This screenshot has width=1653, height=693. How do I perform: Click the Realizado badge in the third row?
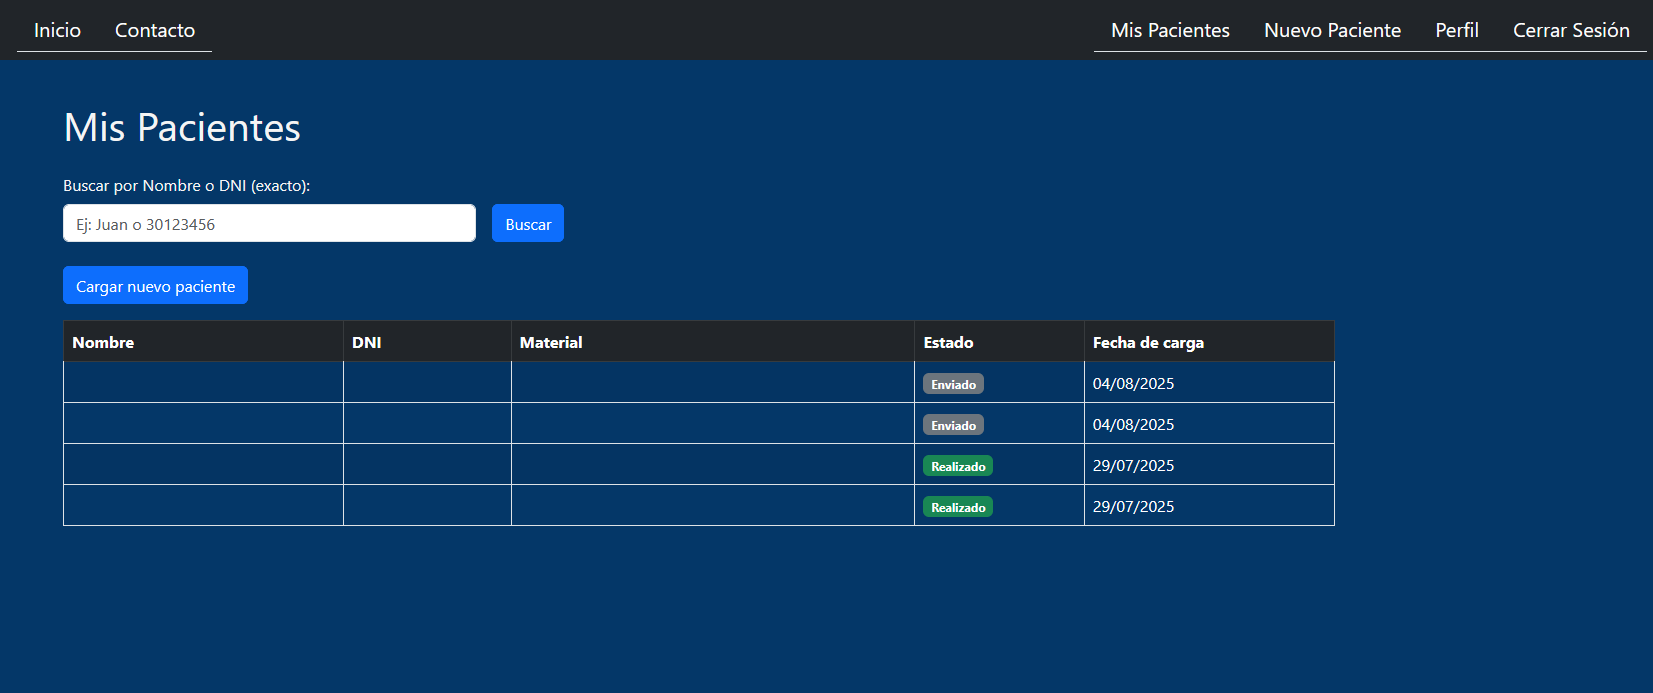tap(958, 466)
